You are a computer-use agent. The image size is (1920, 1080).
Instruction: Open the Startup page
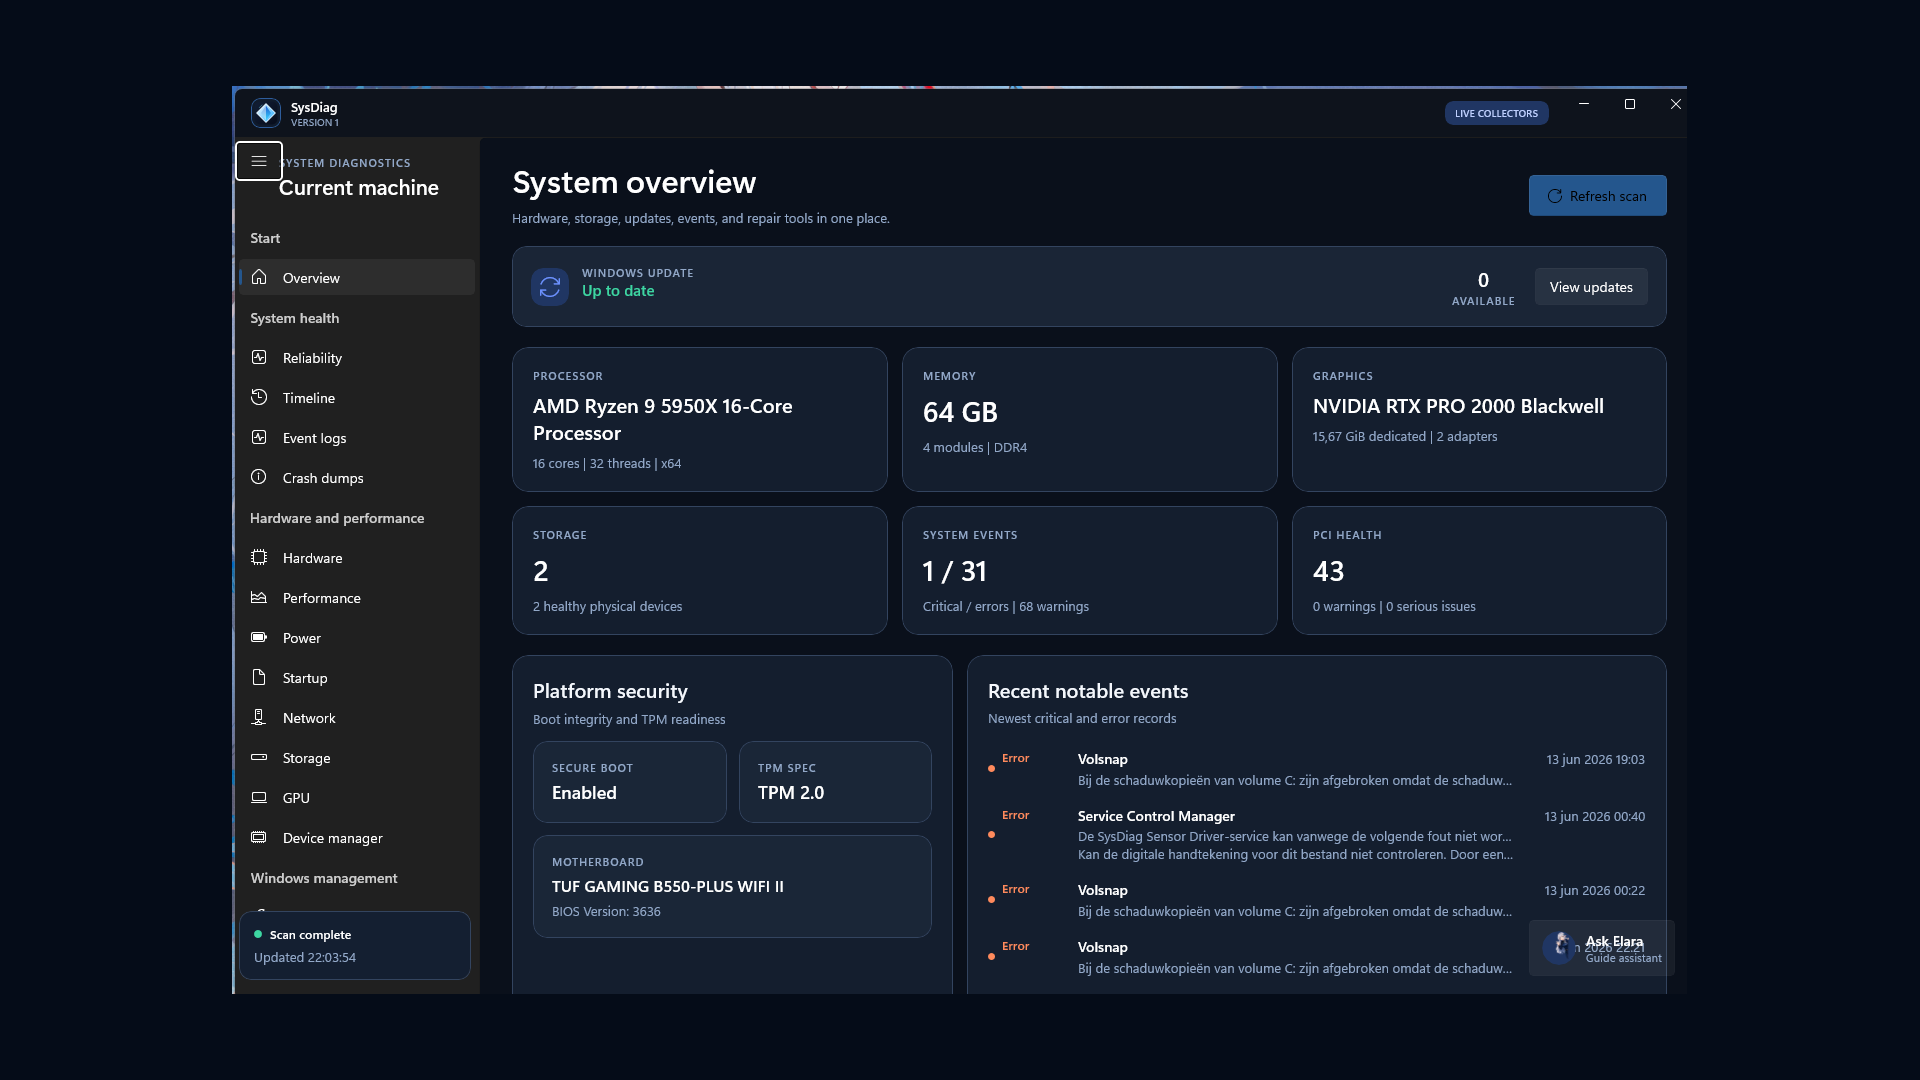357,677
